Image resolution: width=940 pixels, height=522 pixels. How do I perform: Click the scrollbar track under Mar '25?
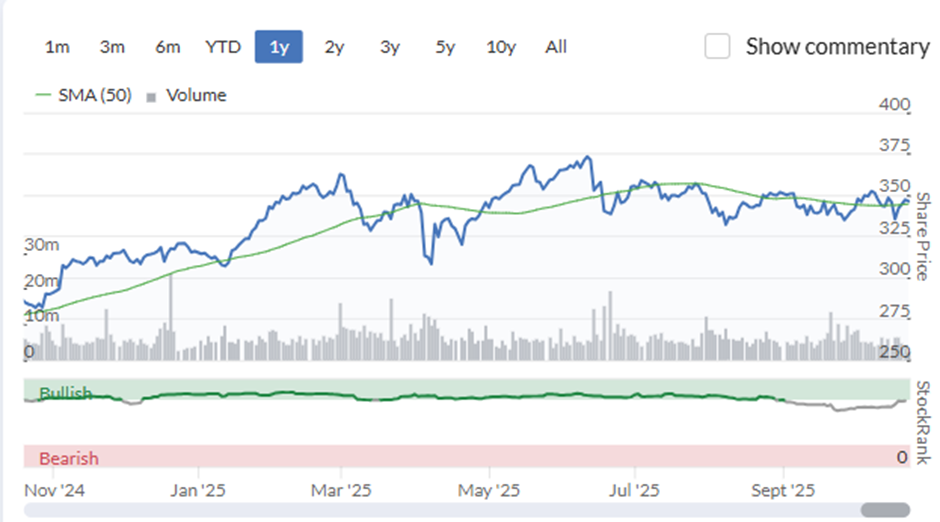pyautogui.click(x=341, y=510)
